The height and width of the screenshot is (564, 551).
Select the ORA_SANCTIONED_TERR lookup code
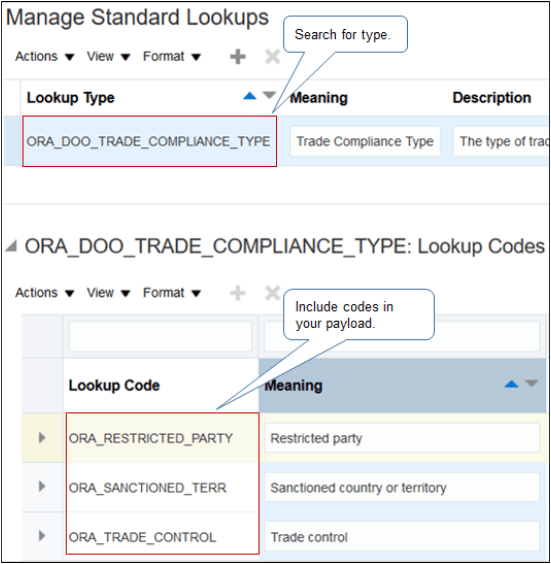(148, 488)
